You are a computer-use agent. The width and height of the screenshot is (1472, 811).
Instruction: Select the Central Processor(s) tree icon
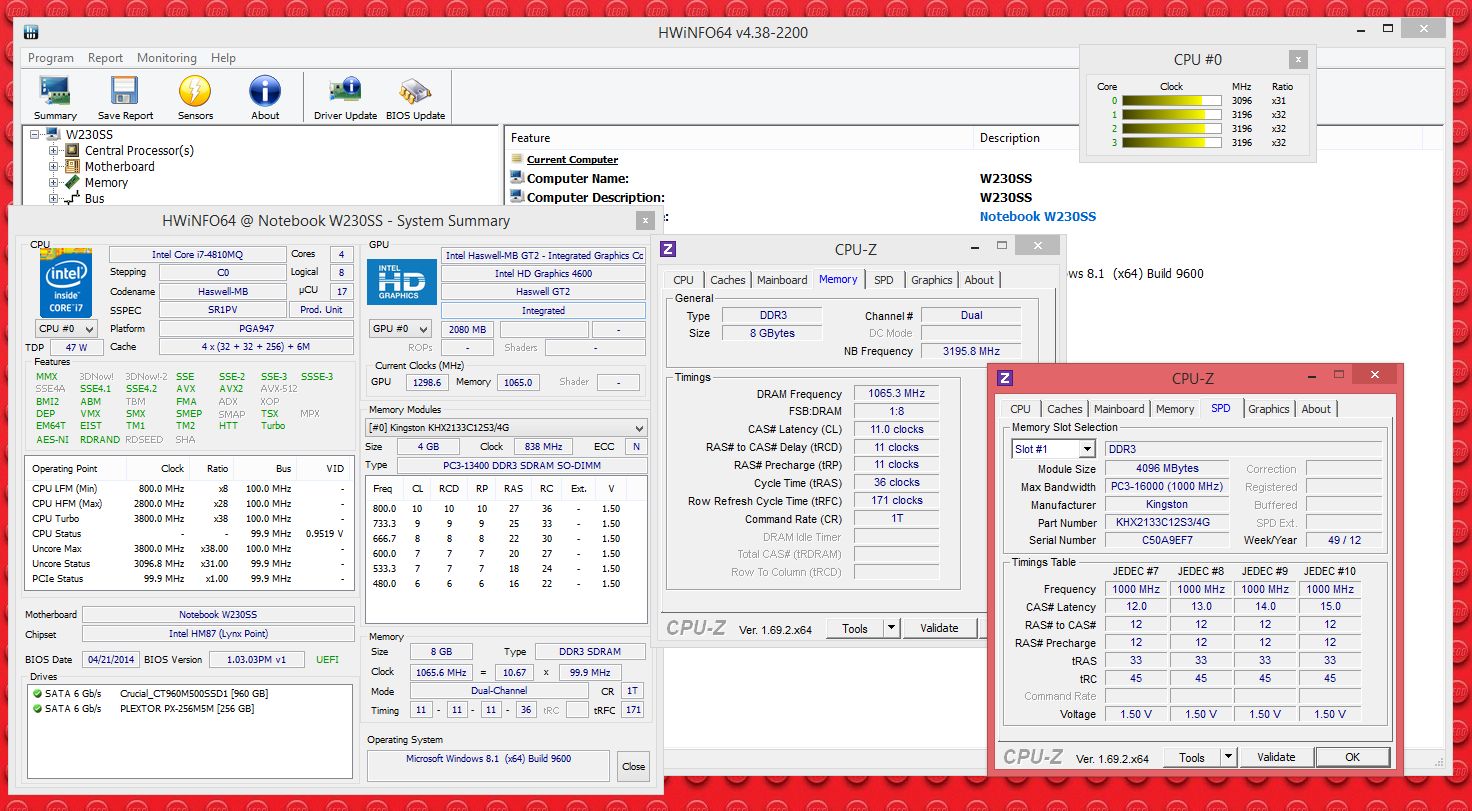pyautogui.click(x=73, y=151)
